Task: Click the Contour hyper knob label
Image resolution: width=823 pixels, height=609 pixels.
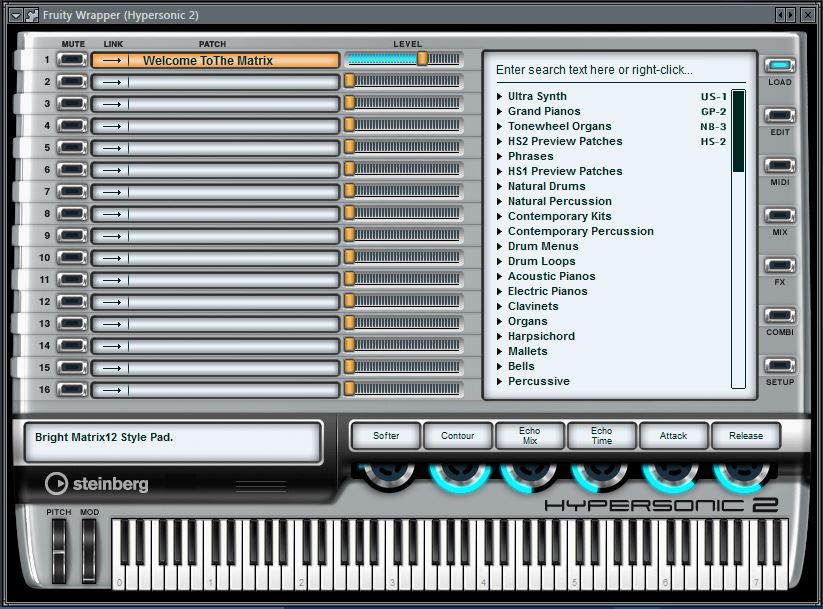Action: (458, 435)
